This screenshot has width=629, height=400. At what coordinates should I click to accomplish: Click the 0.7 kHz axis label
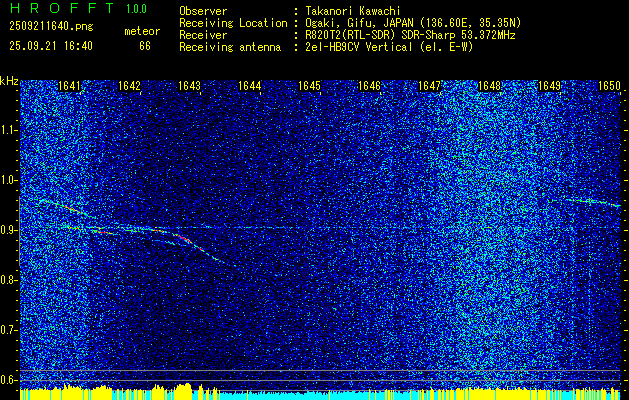8,330
